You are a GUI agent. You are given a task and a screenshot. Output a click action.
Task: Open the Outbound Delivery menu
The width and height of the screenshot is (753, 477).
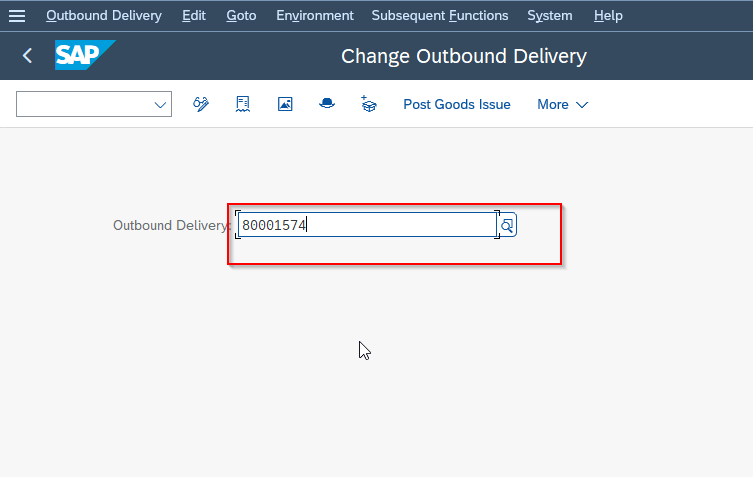104,16
